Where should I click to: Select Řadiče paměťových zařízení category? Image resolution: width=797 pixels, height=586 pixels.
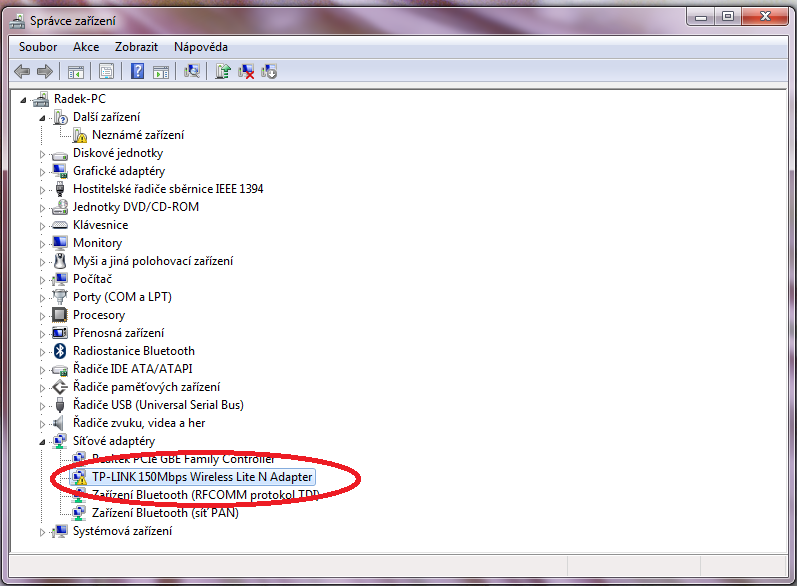tap(146, 387)
